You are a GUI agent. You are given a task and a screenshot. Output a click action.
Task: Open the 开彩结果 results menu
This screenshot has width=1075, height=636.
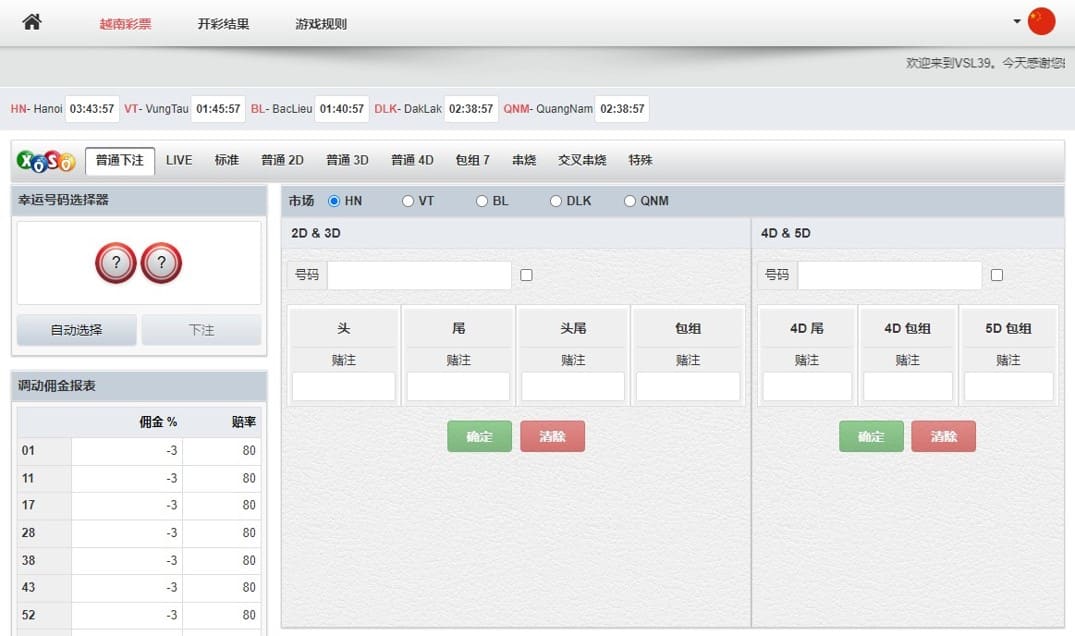(x=224, y=24)
